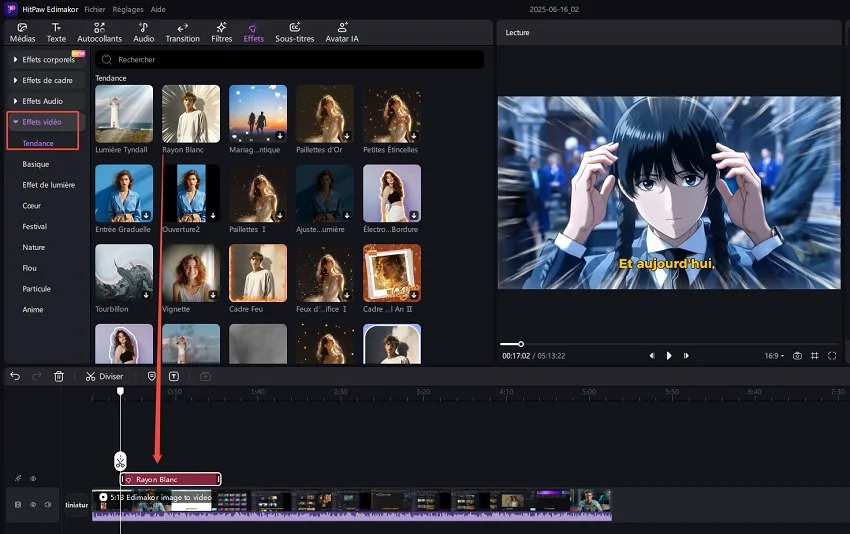Viewport: 850px width, 534px height.
Task: Click the Delete trash icon in timeline toolbar
Action: 59,377
